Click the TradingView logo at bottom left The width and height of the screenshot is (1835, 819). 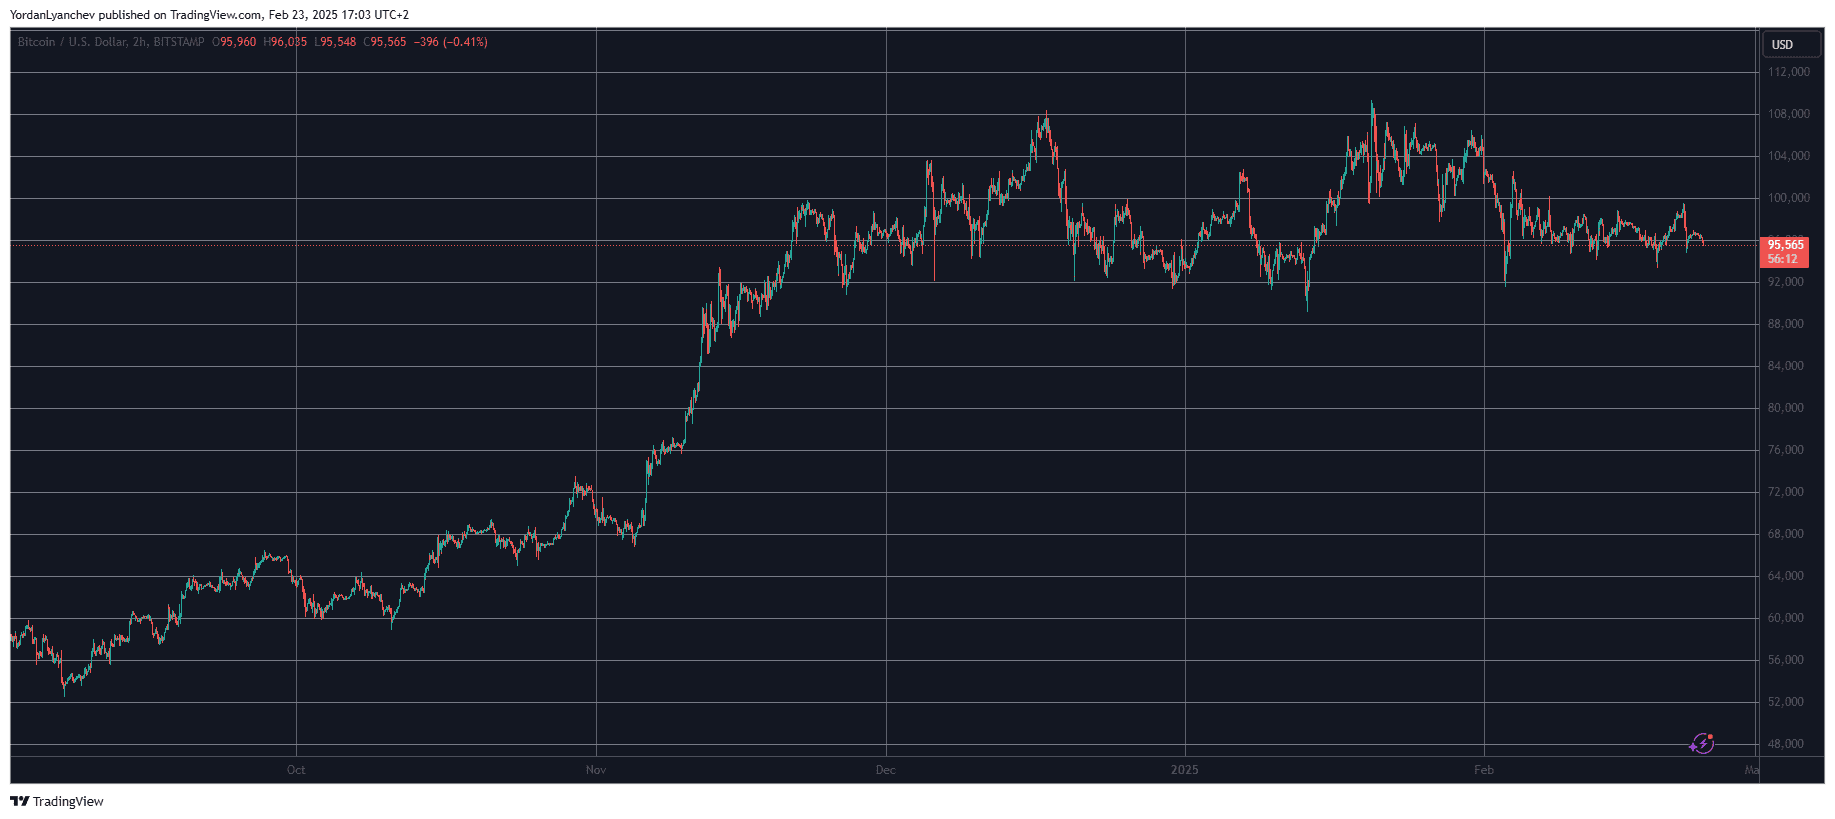[57, 801]
